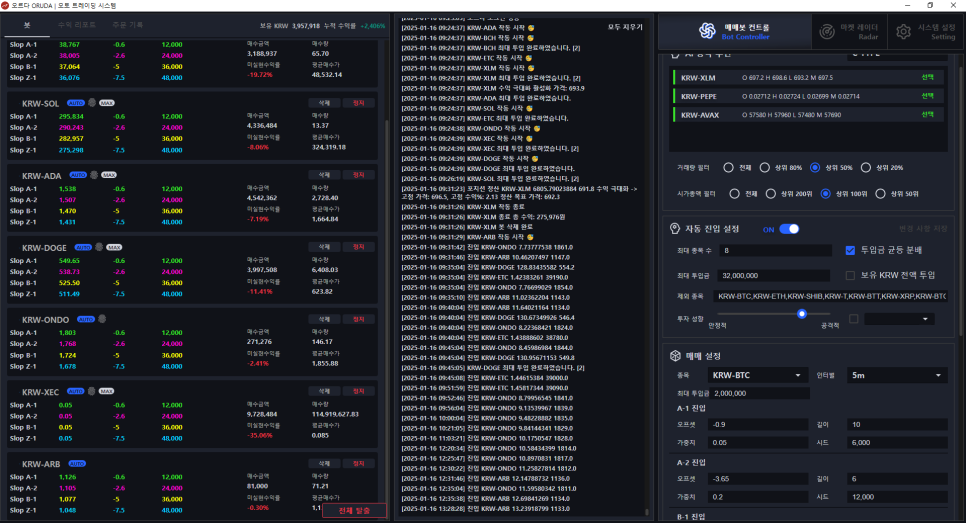Viewport: 966px width, 523px height.
Task: Click the MAX badge on KRW-DOGE
Action: tap(114, 246)
